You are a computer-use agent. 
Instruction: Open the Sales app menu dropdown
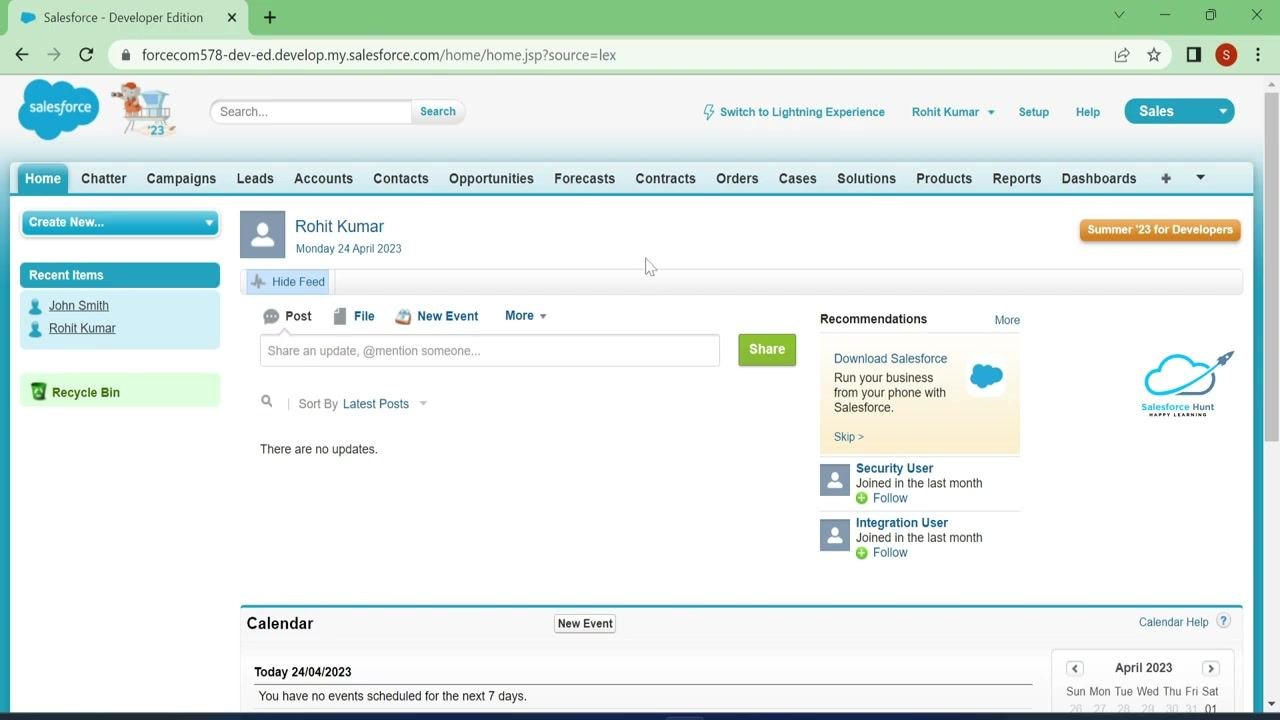click(1179, 111)
